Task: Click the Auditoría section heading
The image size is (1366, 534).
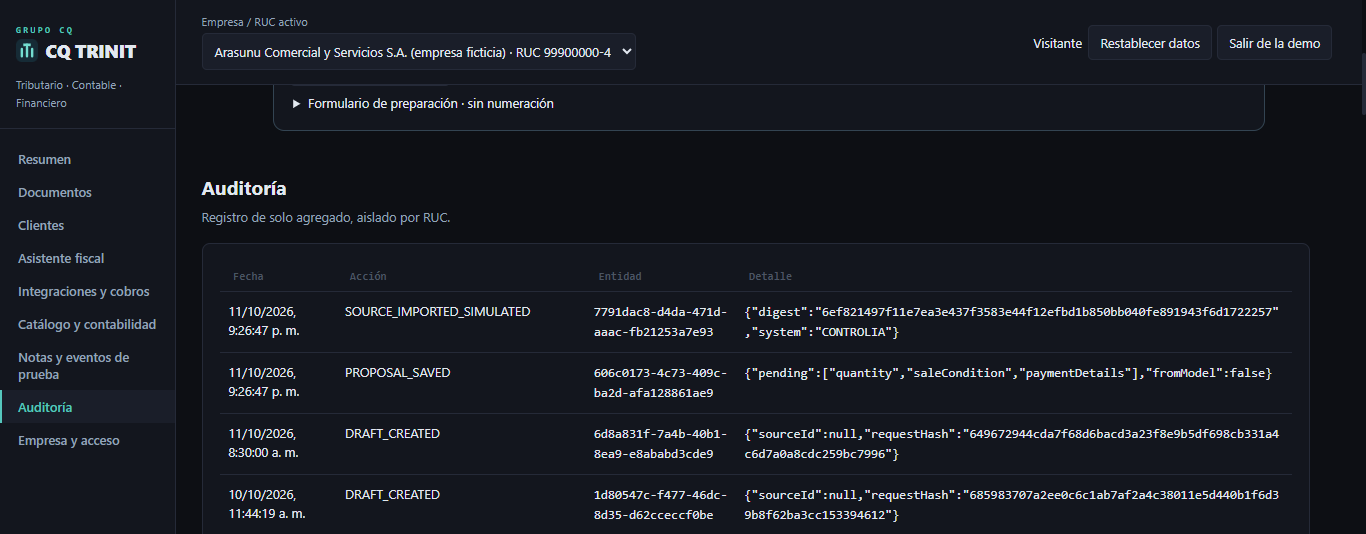Action: [244, 189]
